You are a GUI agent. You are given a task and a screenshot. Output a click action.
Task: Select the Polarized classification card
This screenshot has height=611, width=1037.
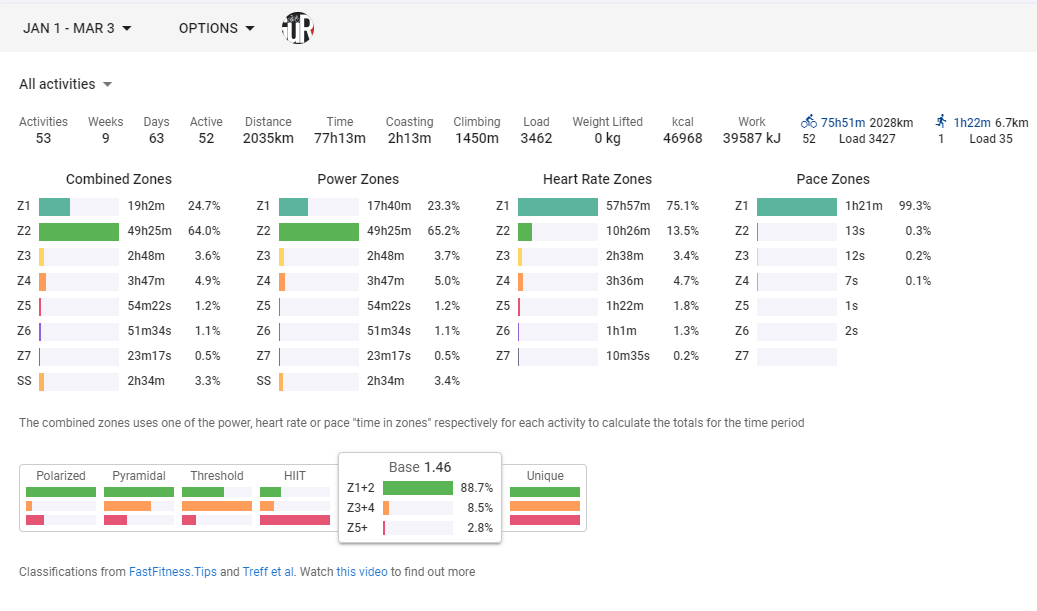pyautogui.click(x=61, y=497)
